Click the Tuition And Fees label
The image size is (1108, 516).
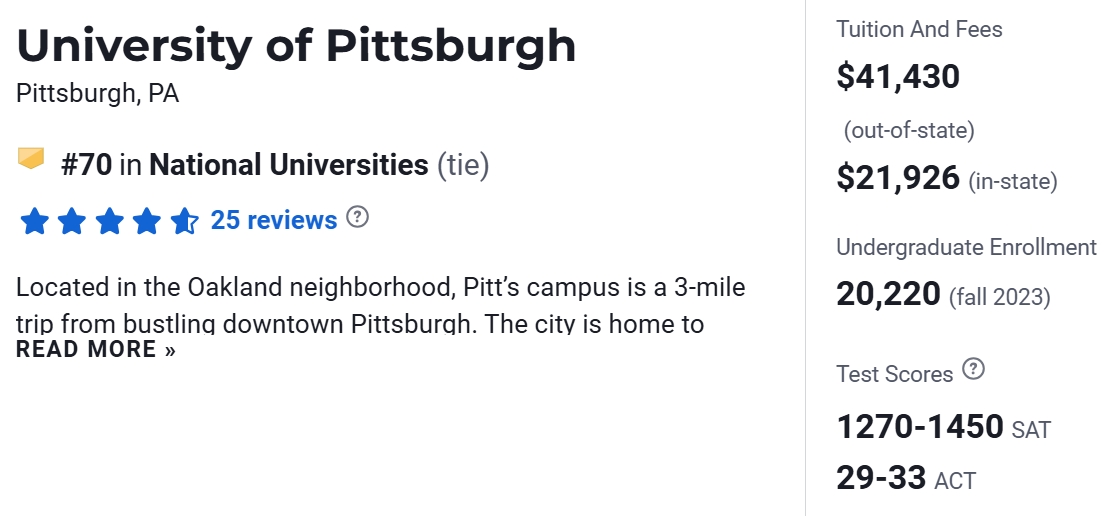[919, 30]
